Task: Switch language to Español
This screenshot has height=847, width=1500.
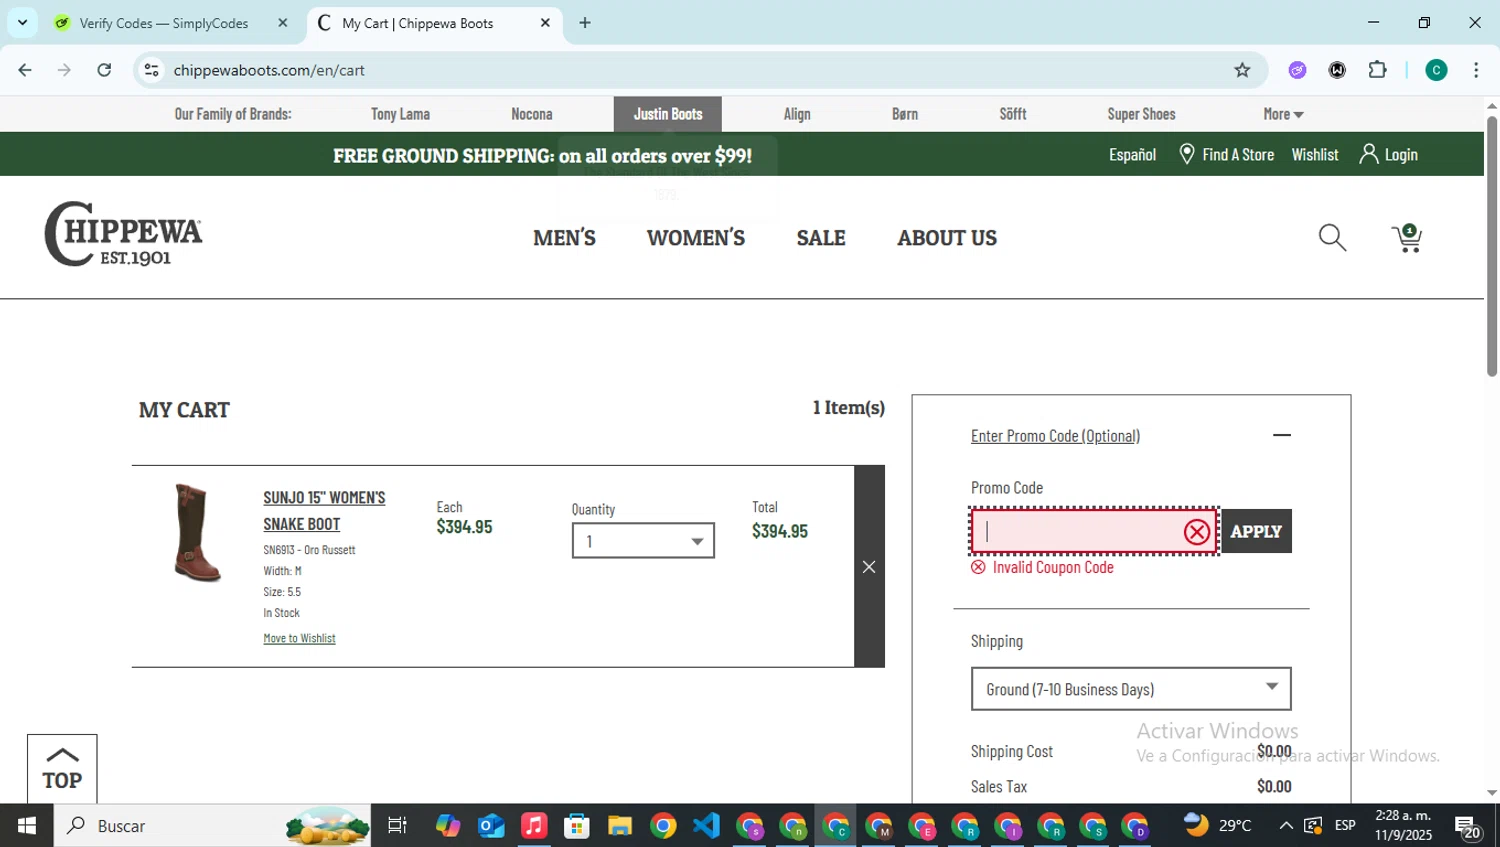Action: [x=1132, y=154]
